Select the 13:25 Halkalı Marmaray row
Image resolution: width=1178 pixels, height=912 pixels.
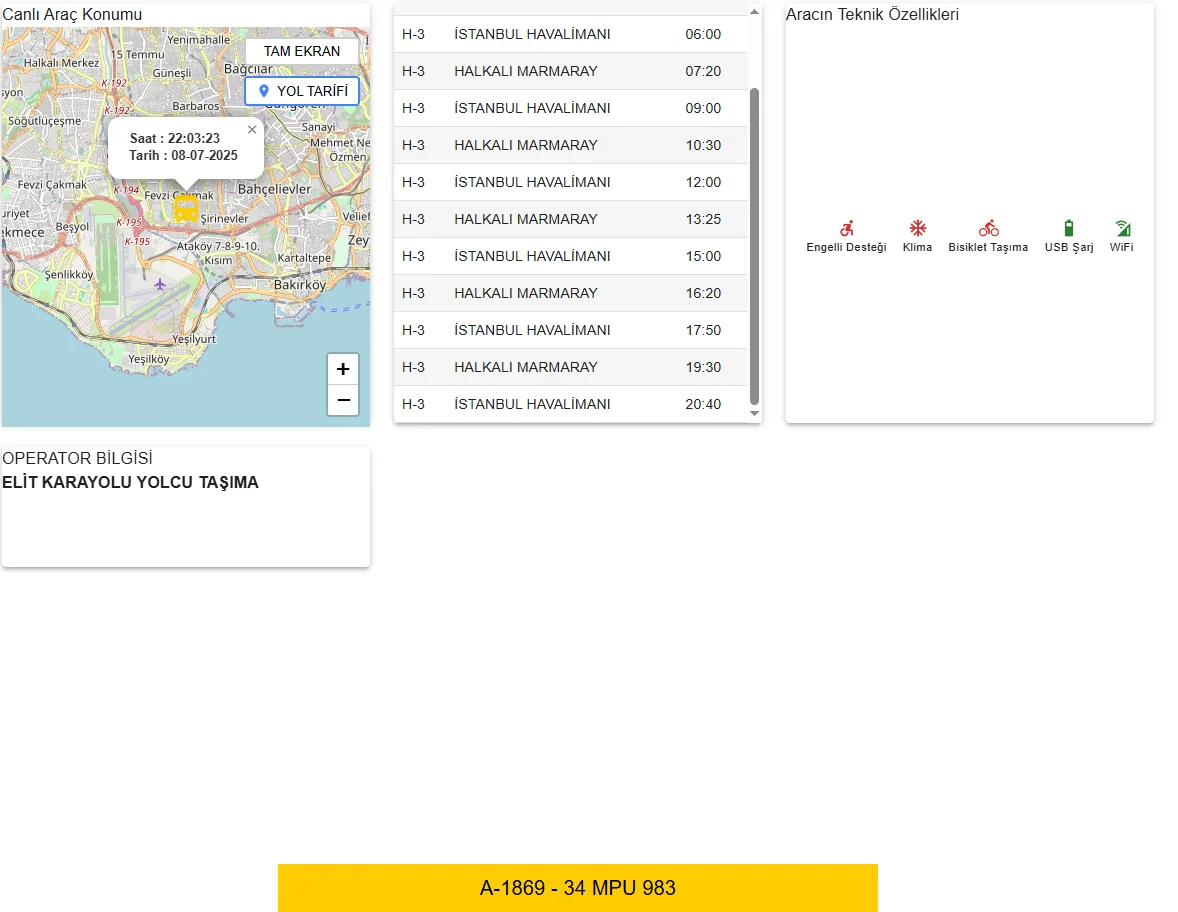570,219
